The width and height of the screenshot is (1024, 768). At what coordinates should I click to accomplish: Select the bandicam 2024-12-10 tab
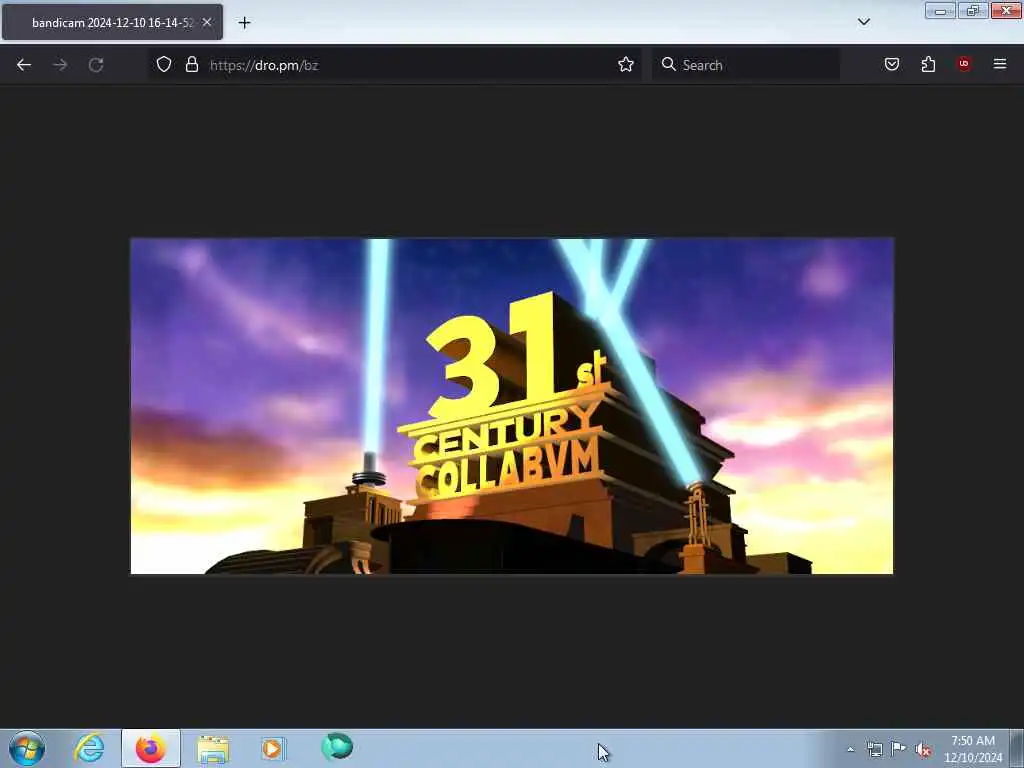(112, 22)
